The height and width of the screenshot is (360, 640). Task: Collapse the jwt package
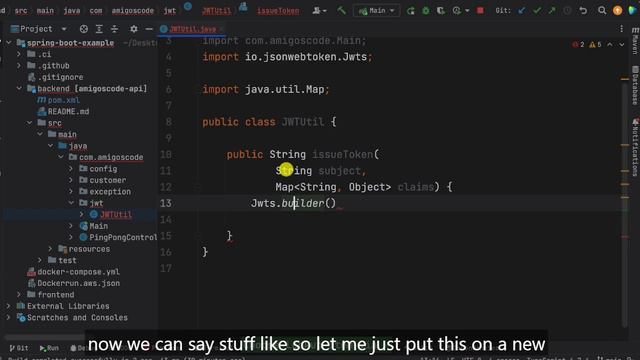pos(71,203)
